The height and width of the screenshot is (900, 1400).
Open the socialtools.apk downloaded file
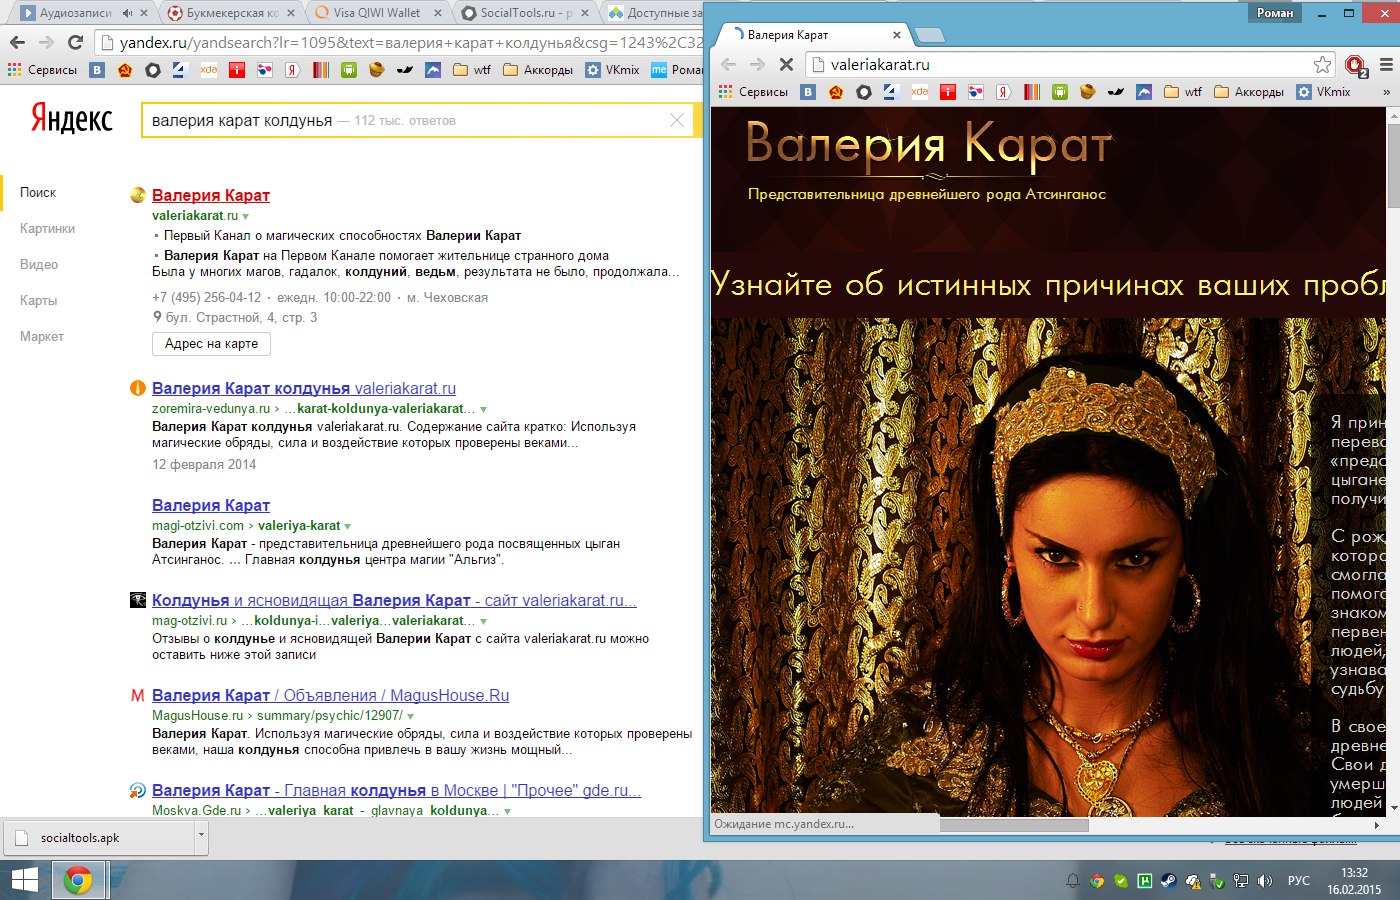98,838
